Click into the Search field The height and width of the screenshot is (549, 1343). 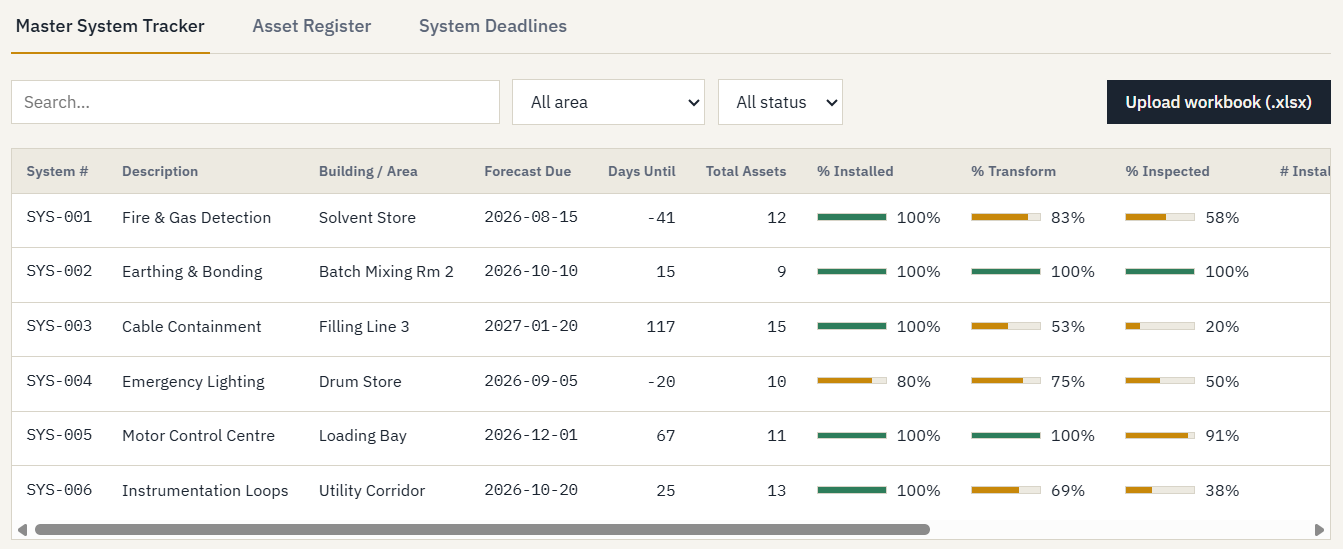point(255,102)
